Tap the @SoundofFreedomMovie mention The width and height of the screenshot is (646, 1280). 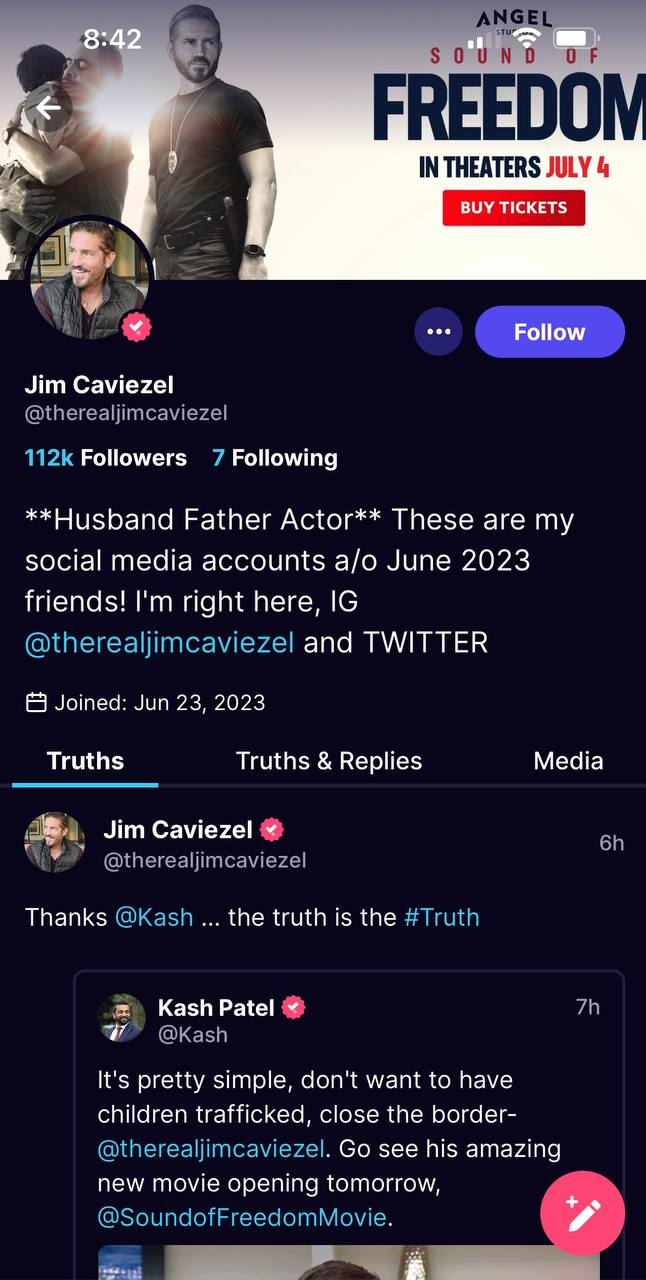(241, 1217)
